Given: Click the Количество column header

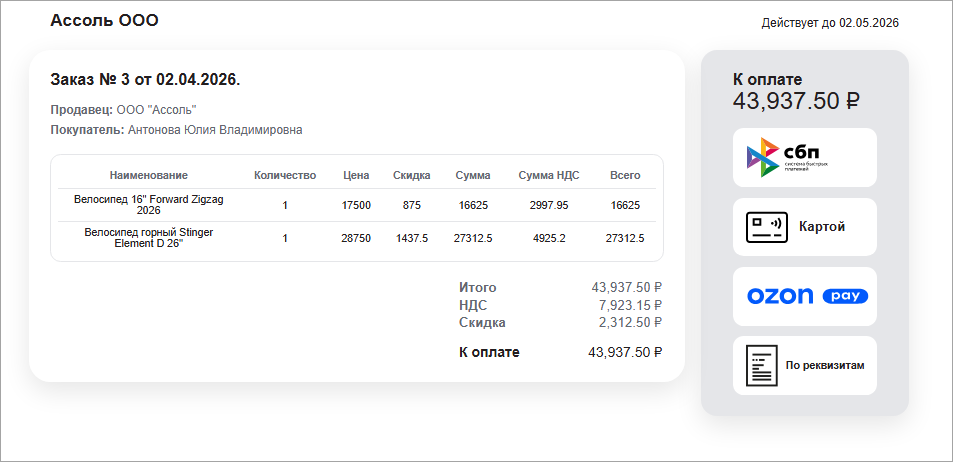Looking at the screenshot, I should pos(285,175).
